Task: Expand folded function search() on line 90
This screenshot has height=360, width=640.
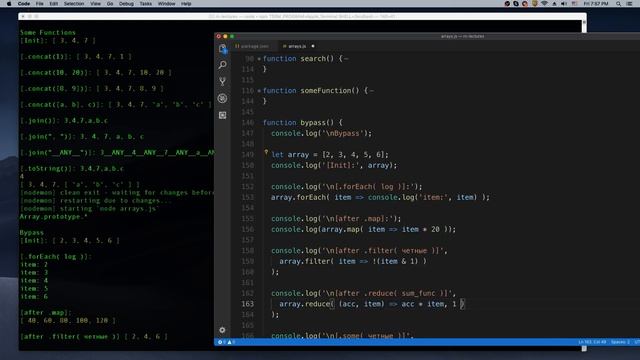Action: [259, 59]
